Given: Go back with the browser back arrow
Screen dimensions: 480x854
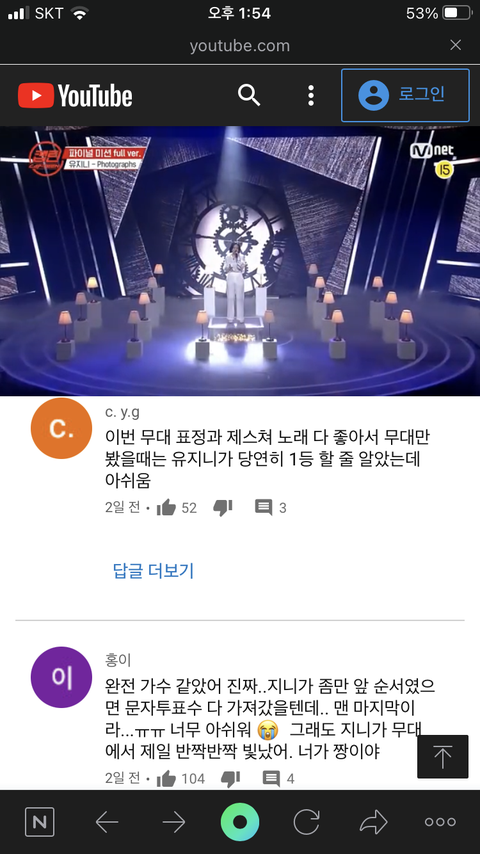Looking at the screenshot, I should [107, 822].
